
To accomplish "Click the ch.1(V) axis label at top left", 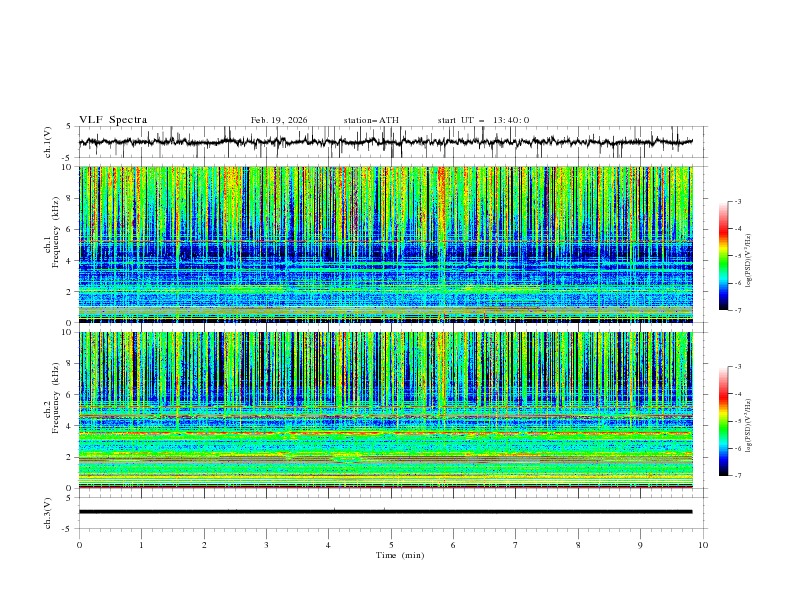I will (x=48, y=142).
